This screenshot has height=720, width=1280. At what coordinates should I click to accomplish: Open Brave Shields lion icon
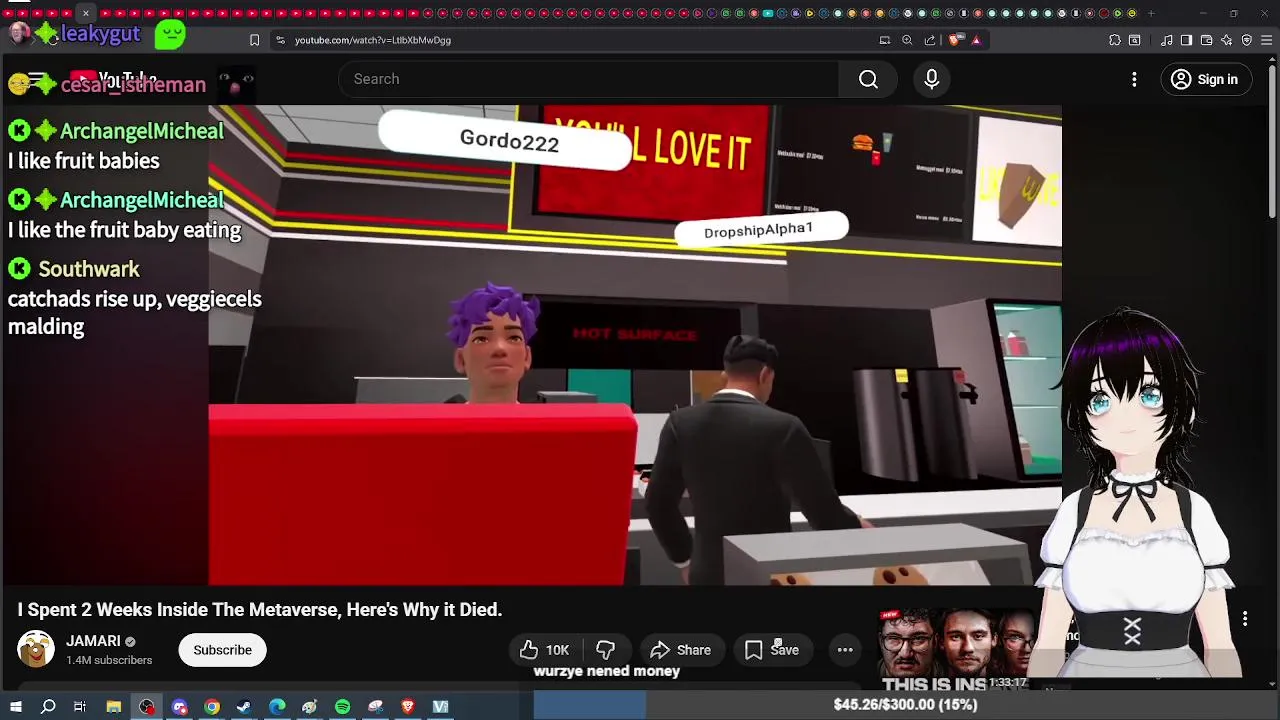[x=955, y=40]
